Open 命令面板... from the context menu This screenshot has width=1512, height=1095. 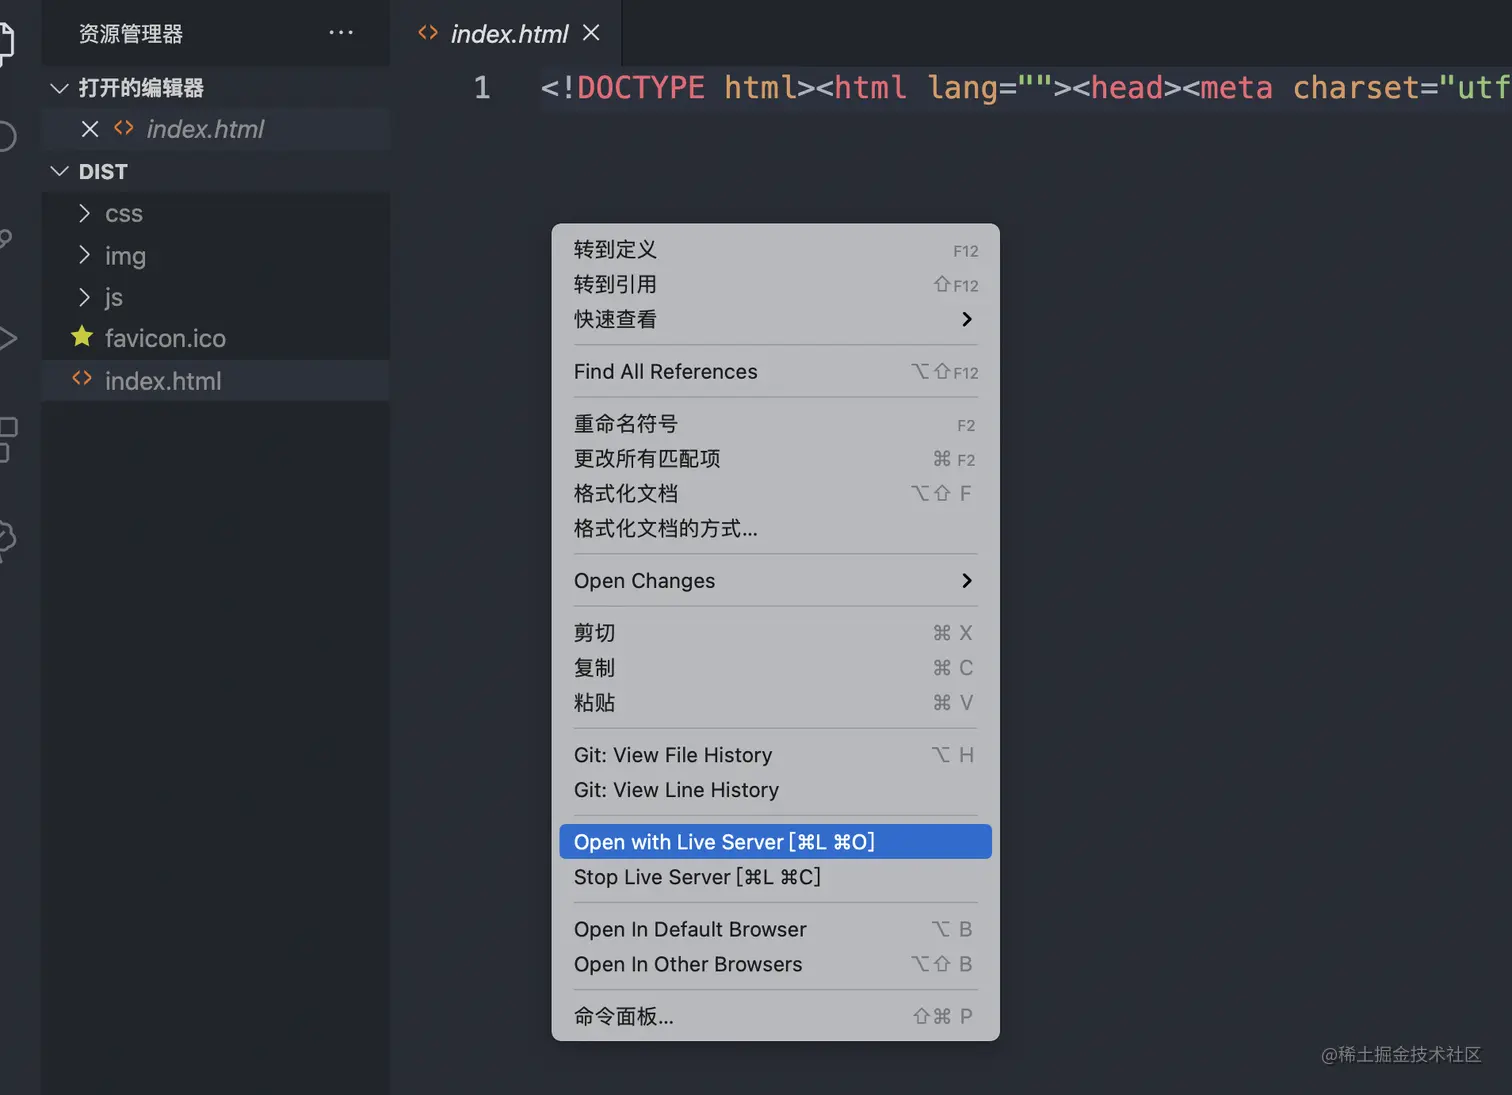click(x=775, y=1016)
